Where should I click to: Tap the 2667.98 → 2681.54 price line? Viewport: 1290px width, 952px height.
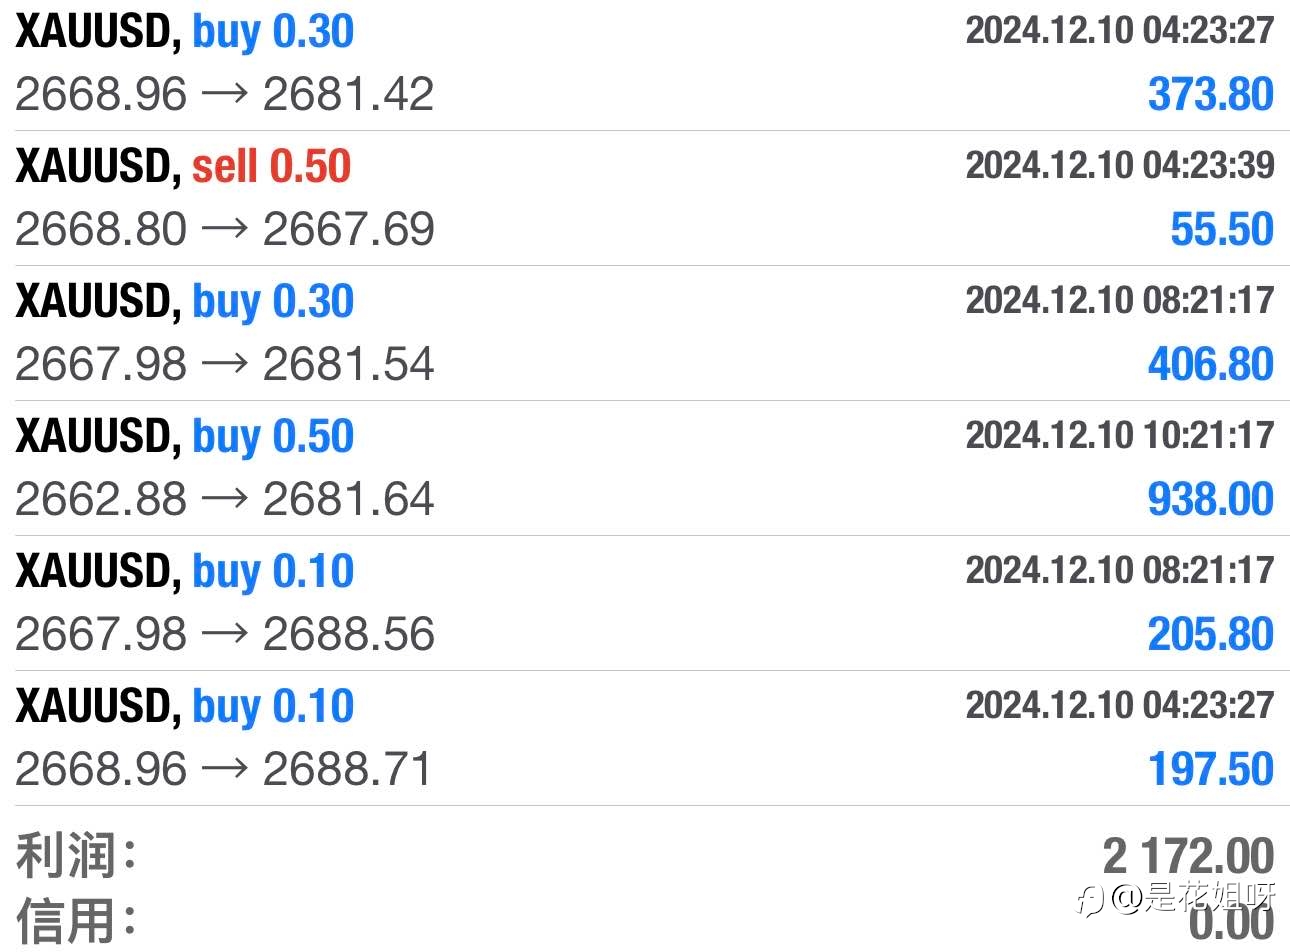click(225, 365)
